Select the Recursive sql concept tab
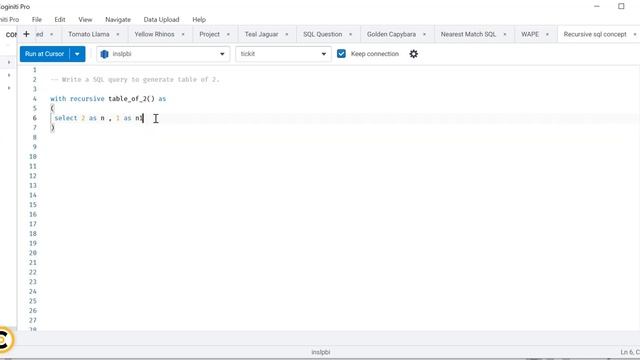This screenshot has width=640, height=360. pos(595,34)
